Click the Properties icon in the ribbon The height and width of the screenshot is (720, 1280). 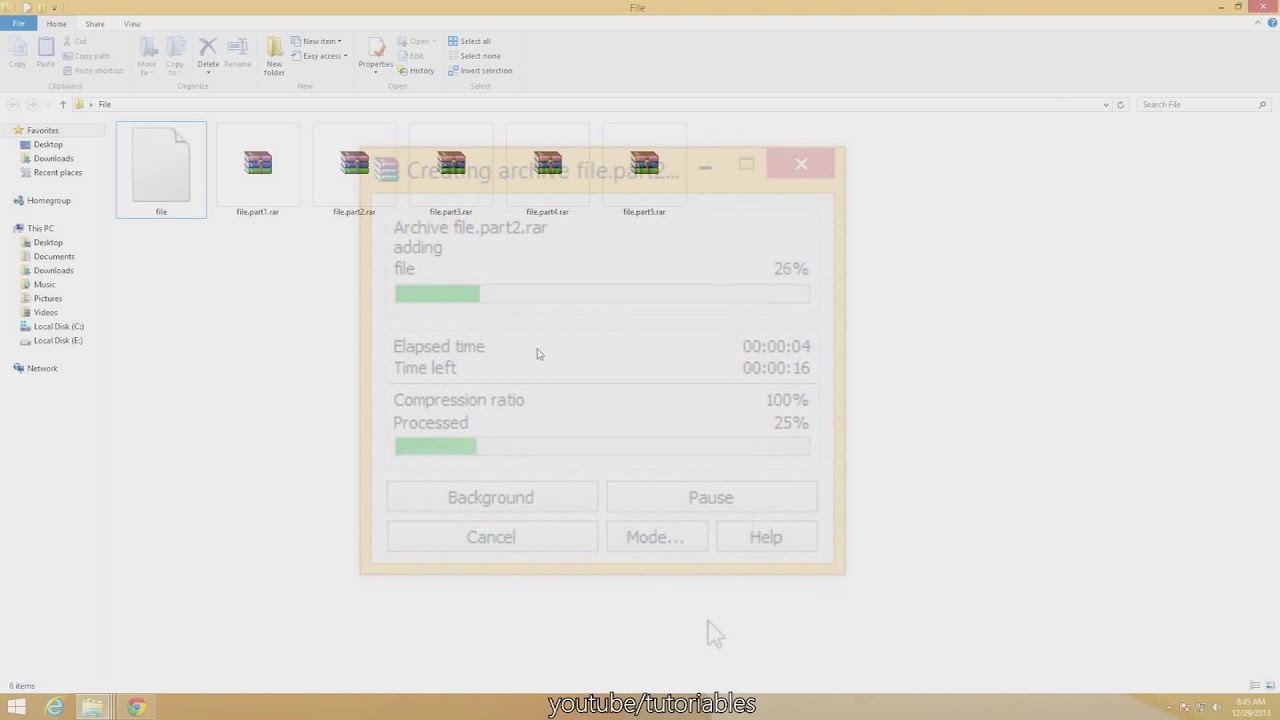point(376,52)
